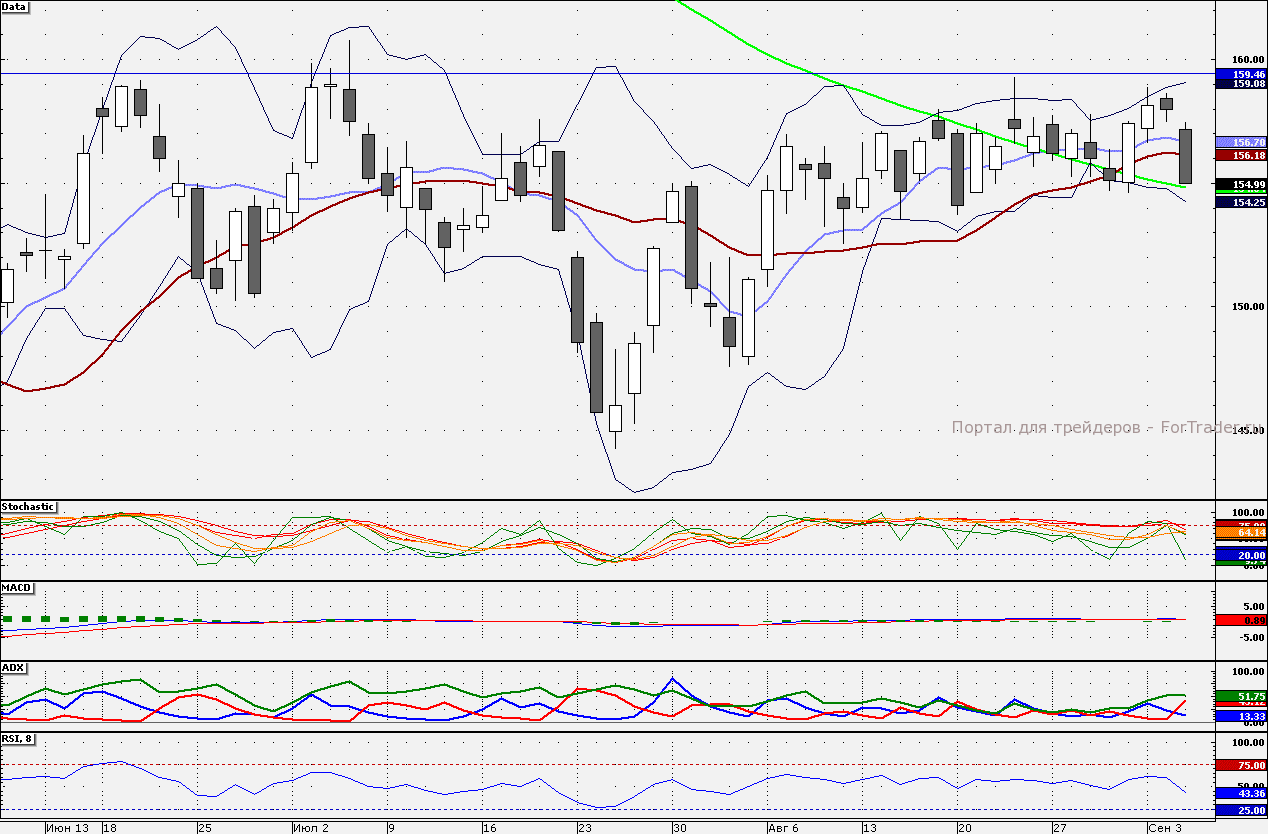Click the 100.00 label in ADX panel

(1250, 671)
